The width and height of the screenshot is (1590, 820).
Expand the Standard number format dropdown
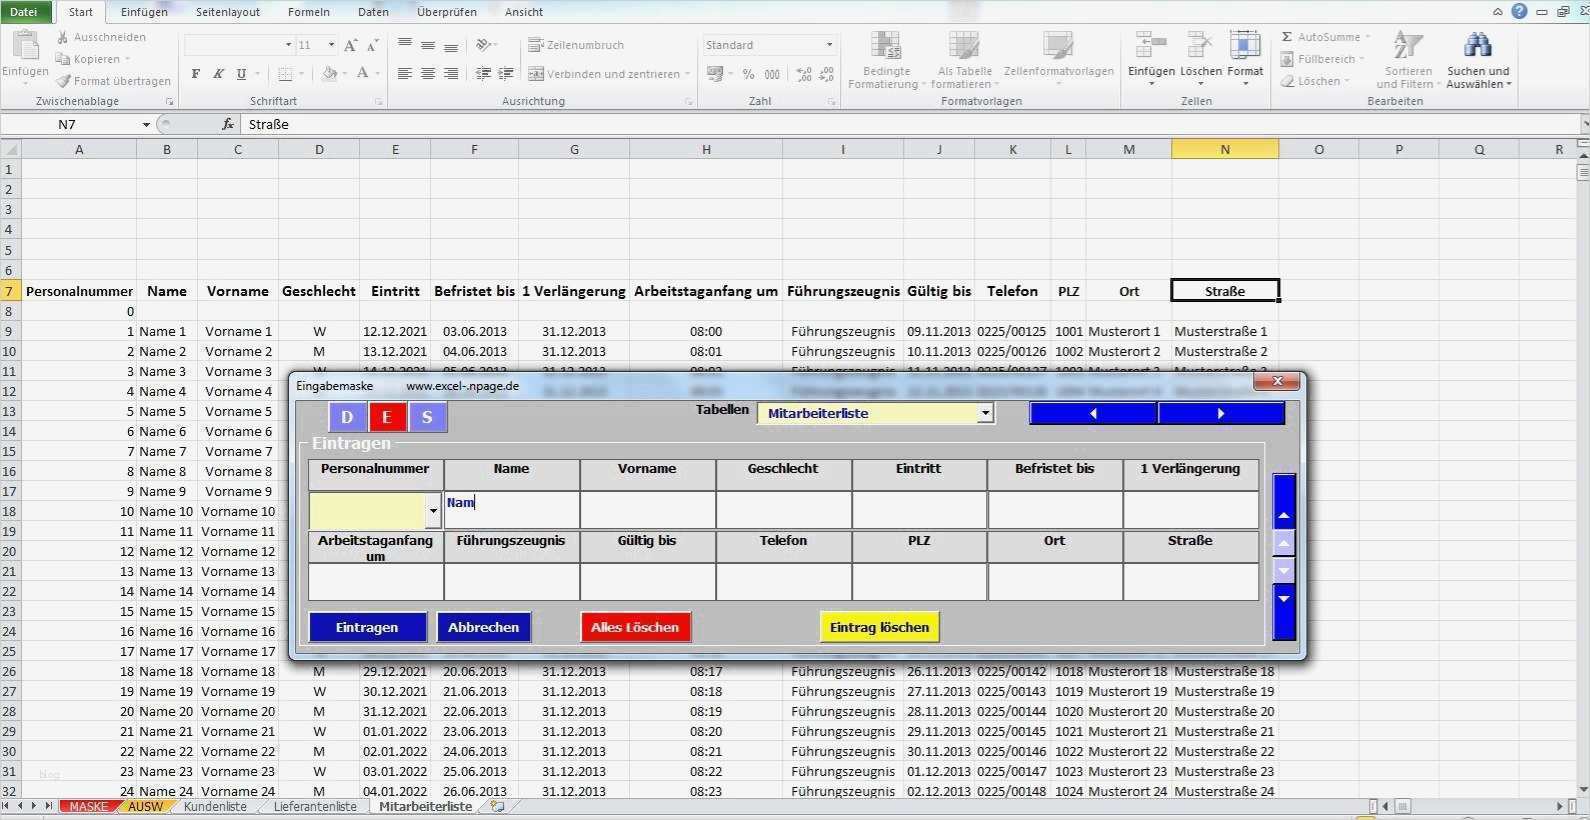[x=829, y=45]
